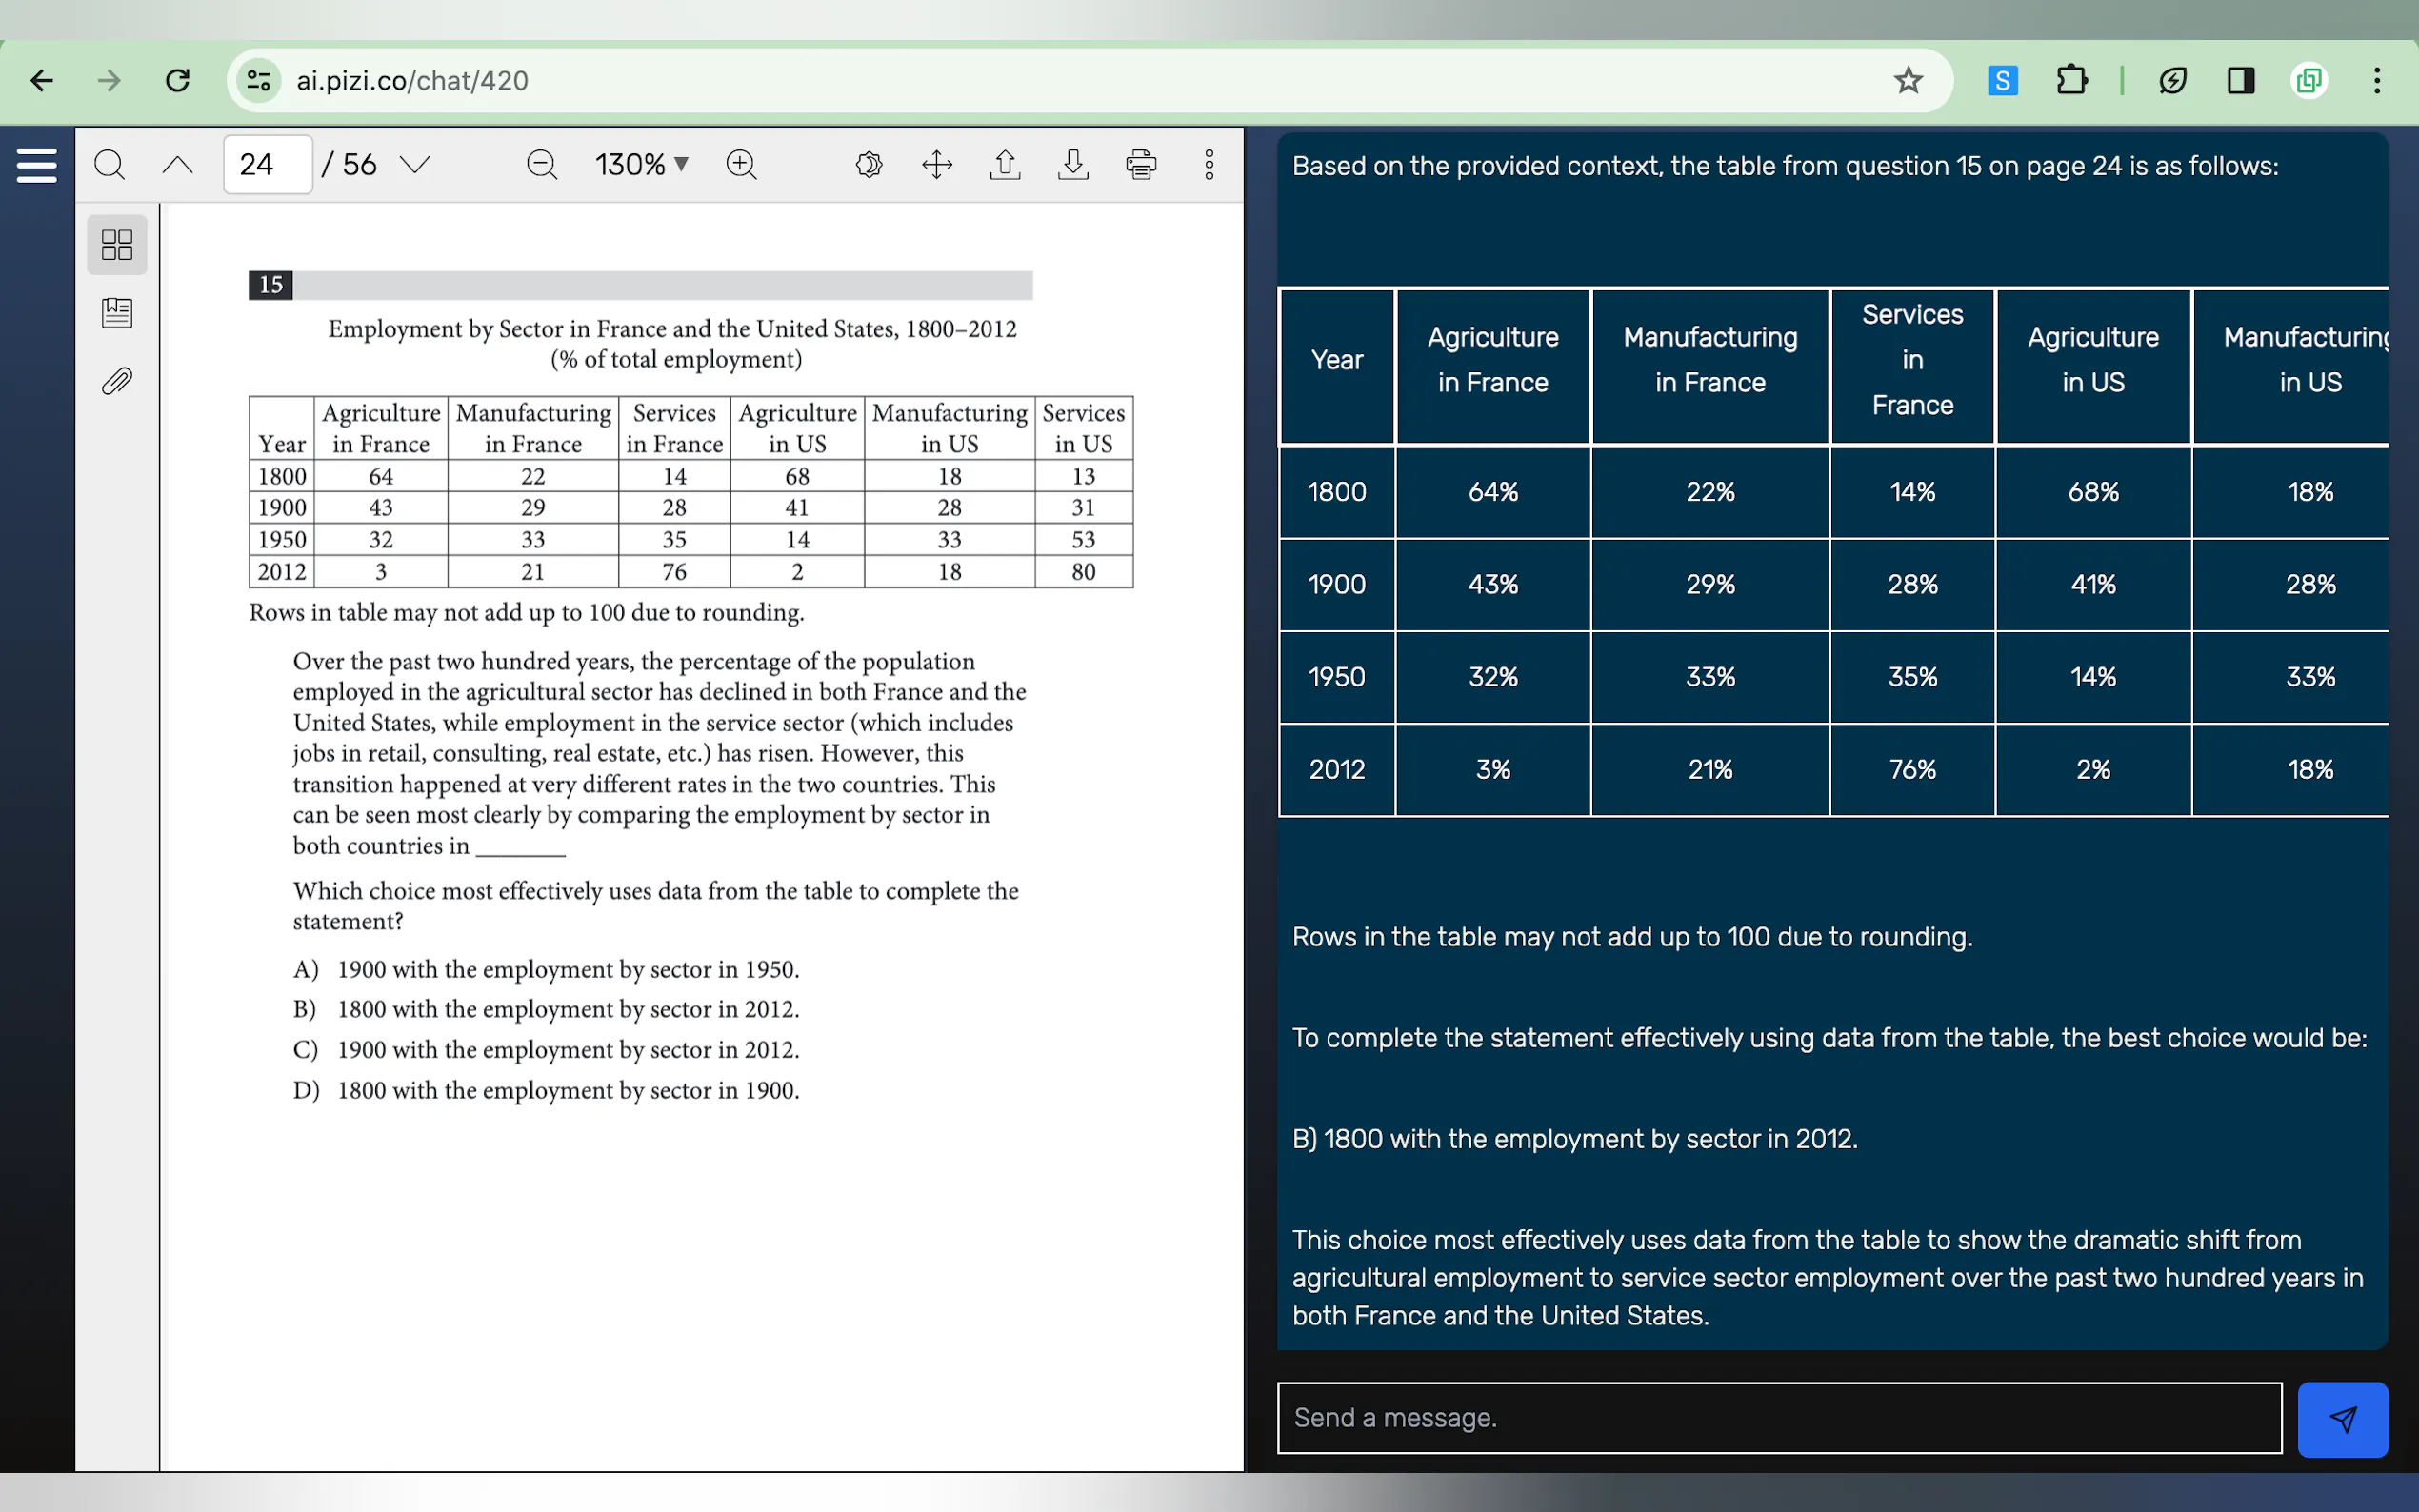Click the PDF search magnifier icon
The height and width of the screenshot is (1512, 2419).
point(109,164)
